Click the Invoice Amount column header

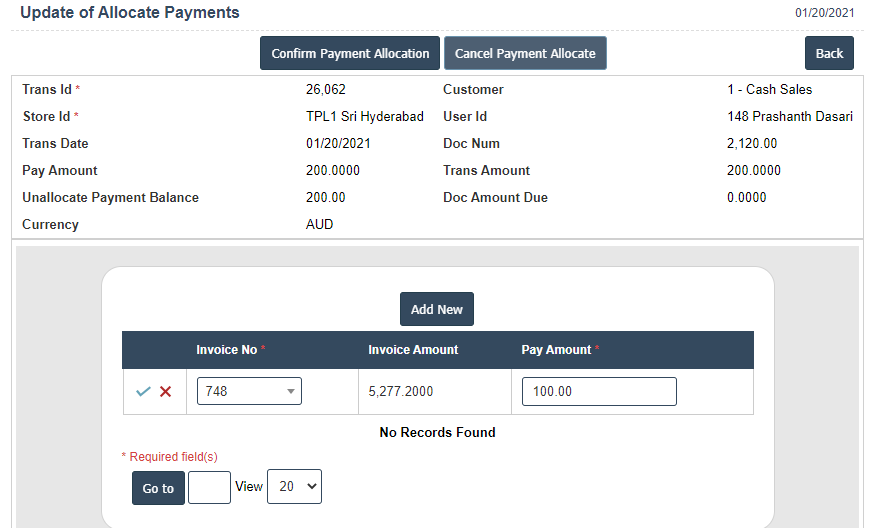[x=413, y=350]
